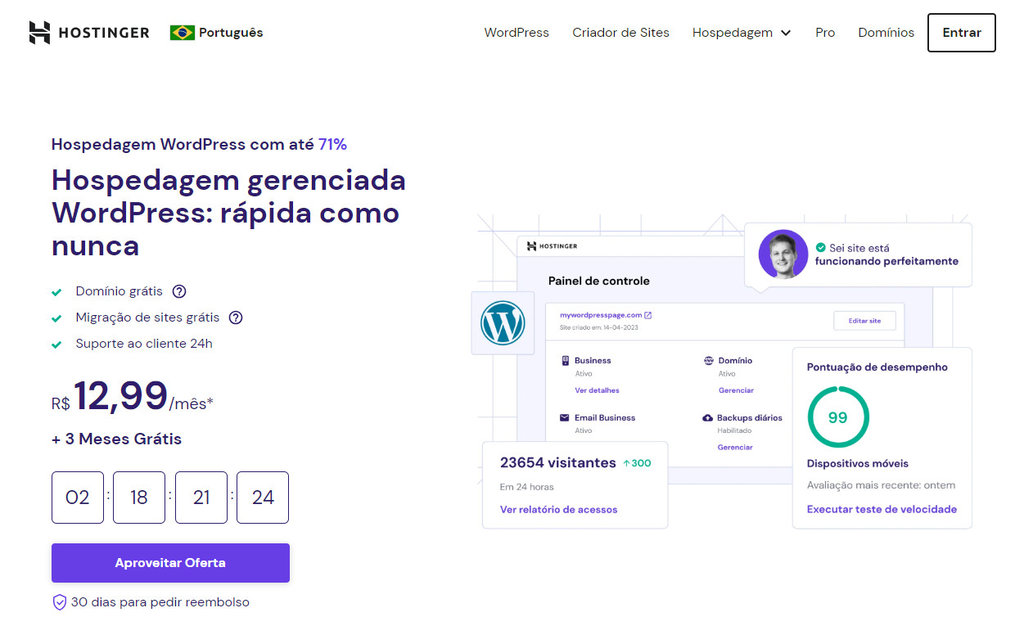
Task: Open the Domínios navigation item
Action: click(886, 33)
